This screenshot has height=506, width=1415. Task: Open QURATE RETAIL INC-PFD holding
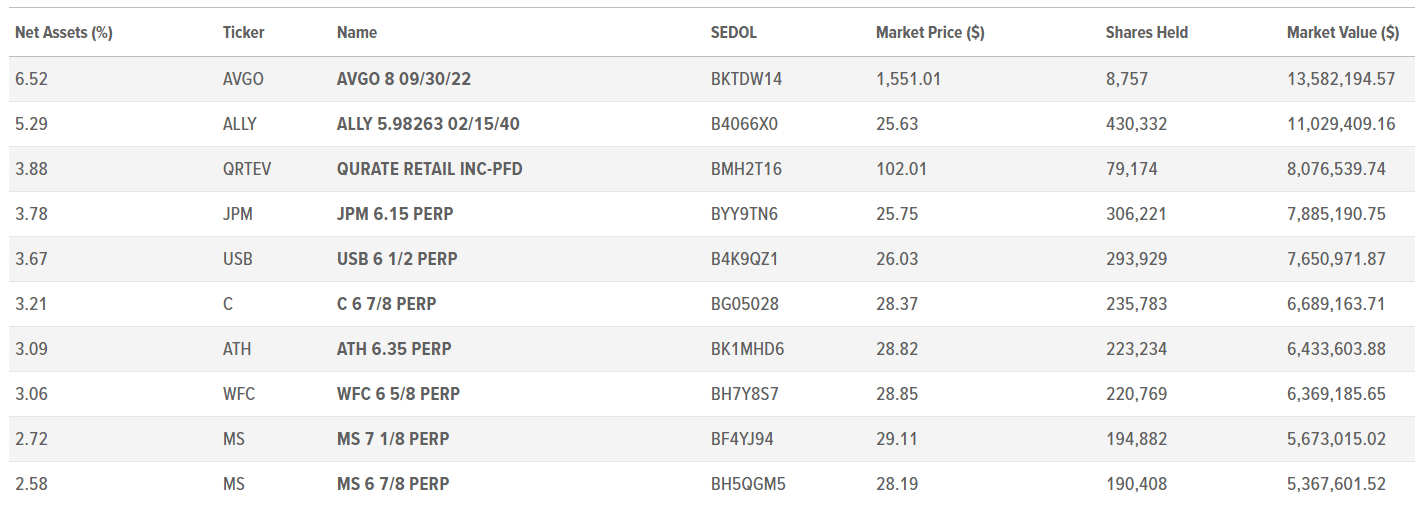[x=430, y=169]
